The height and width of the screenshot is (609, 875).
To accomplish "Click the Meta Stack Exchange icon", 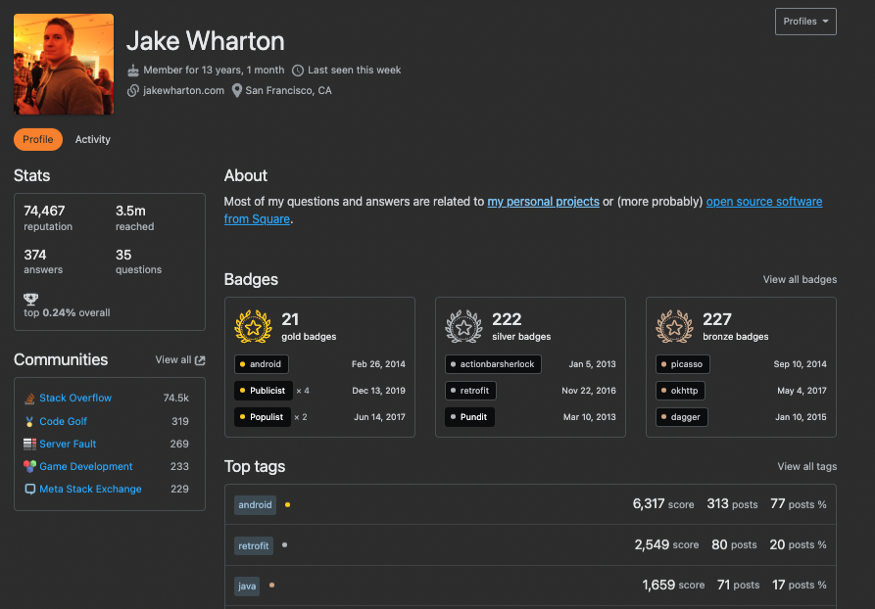I will coord(30,489).
